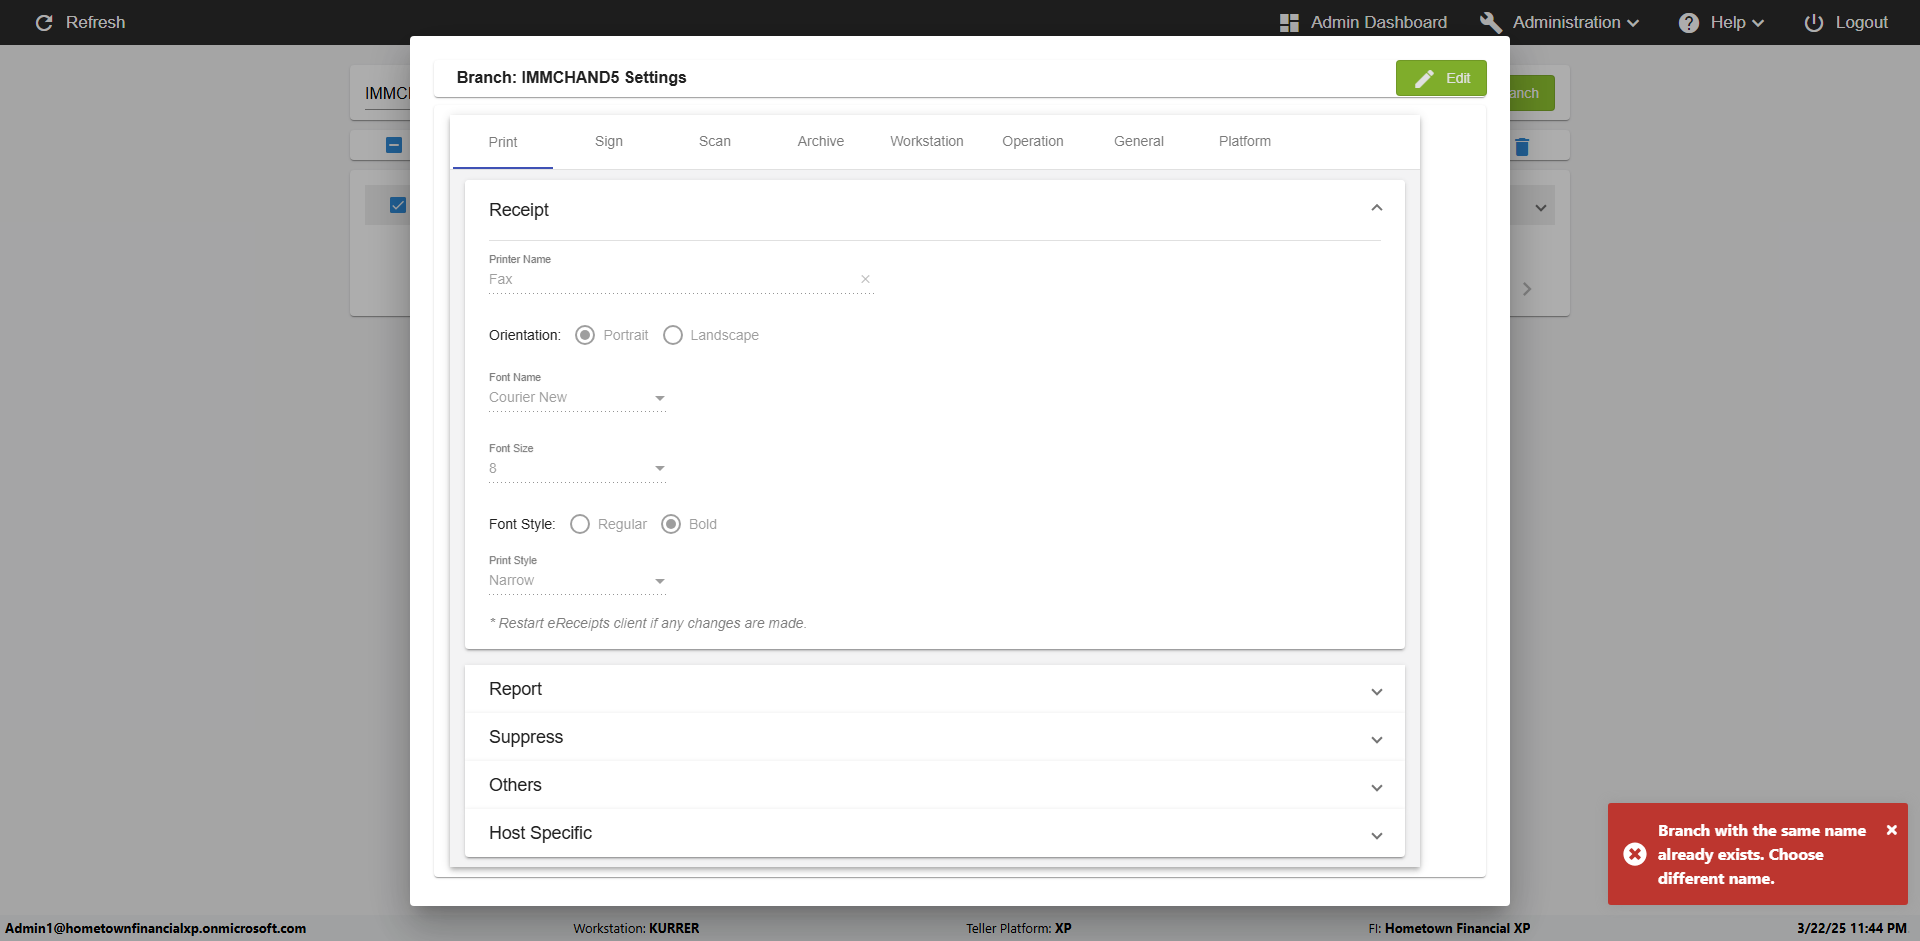Click the Branch: IMMCHAND5 Settings title
1920x941 pixels.
pos(571,77)
